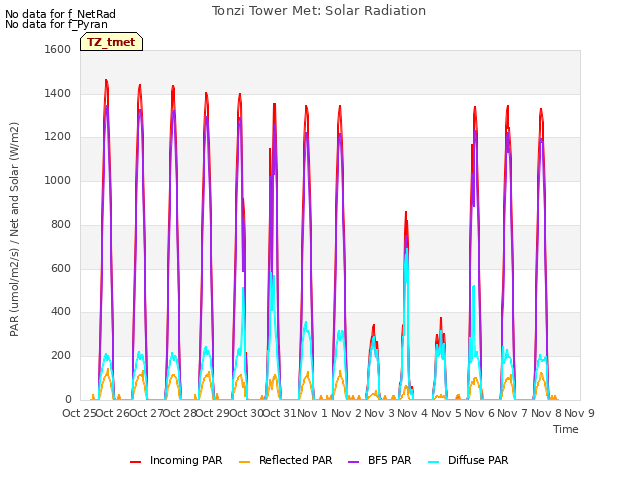Click the Oct 26 x-axis date label
640x480 pixels.
[112, 413]
